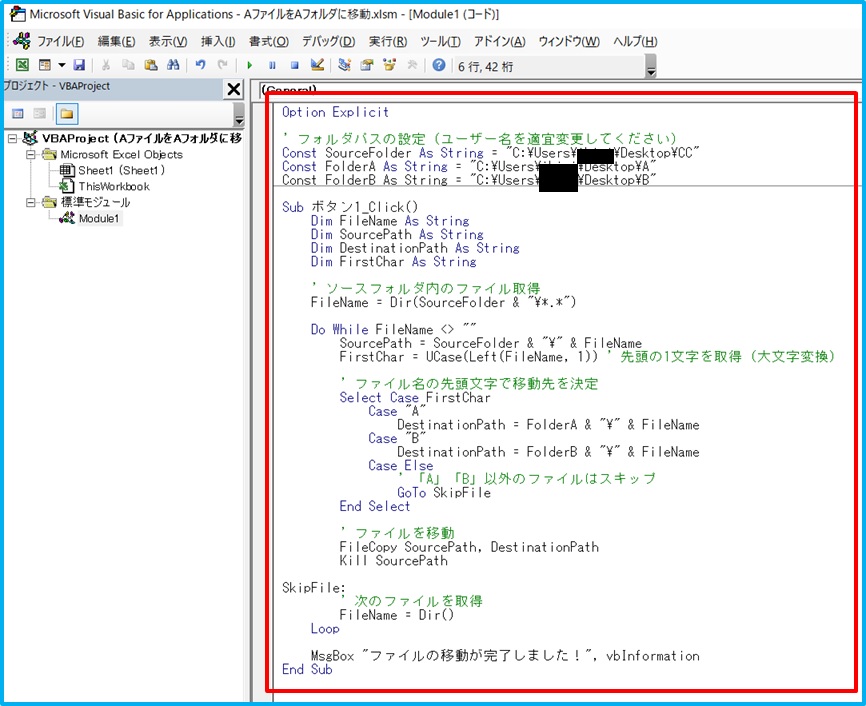Click the 'Kill SourcePath' code line
This screenshot has height=706, width=866.
tap(393, 560)
